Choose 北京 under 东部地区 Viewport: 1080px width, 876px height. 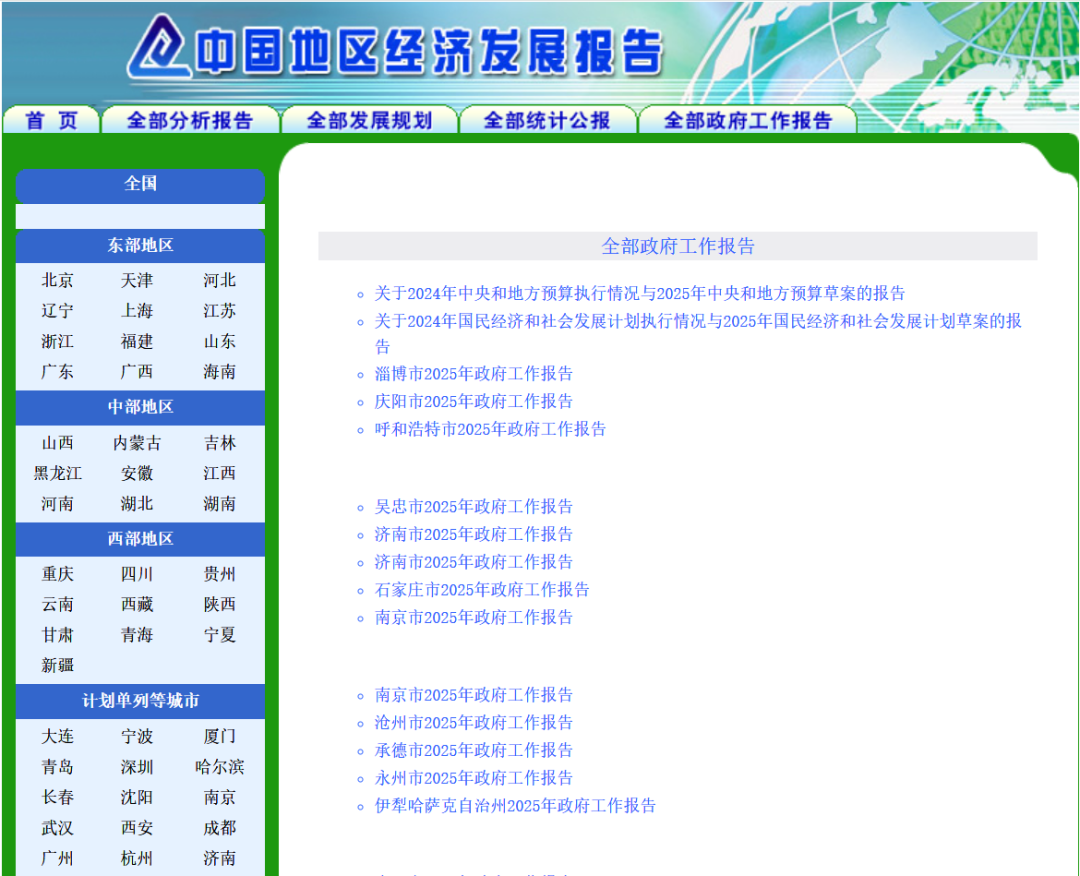click(x=57, y=281)
